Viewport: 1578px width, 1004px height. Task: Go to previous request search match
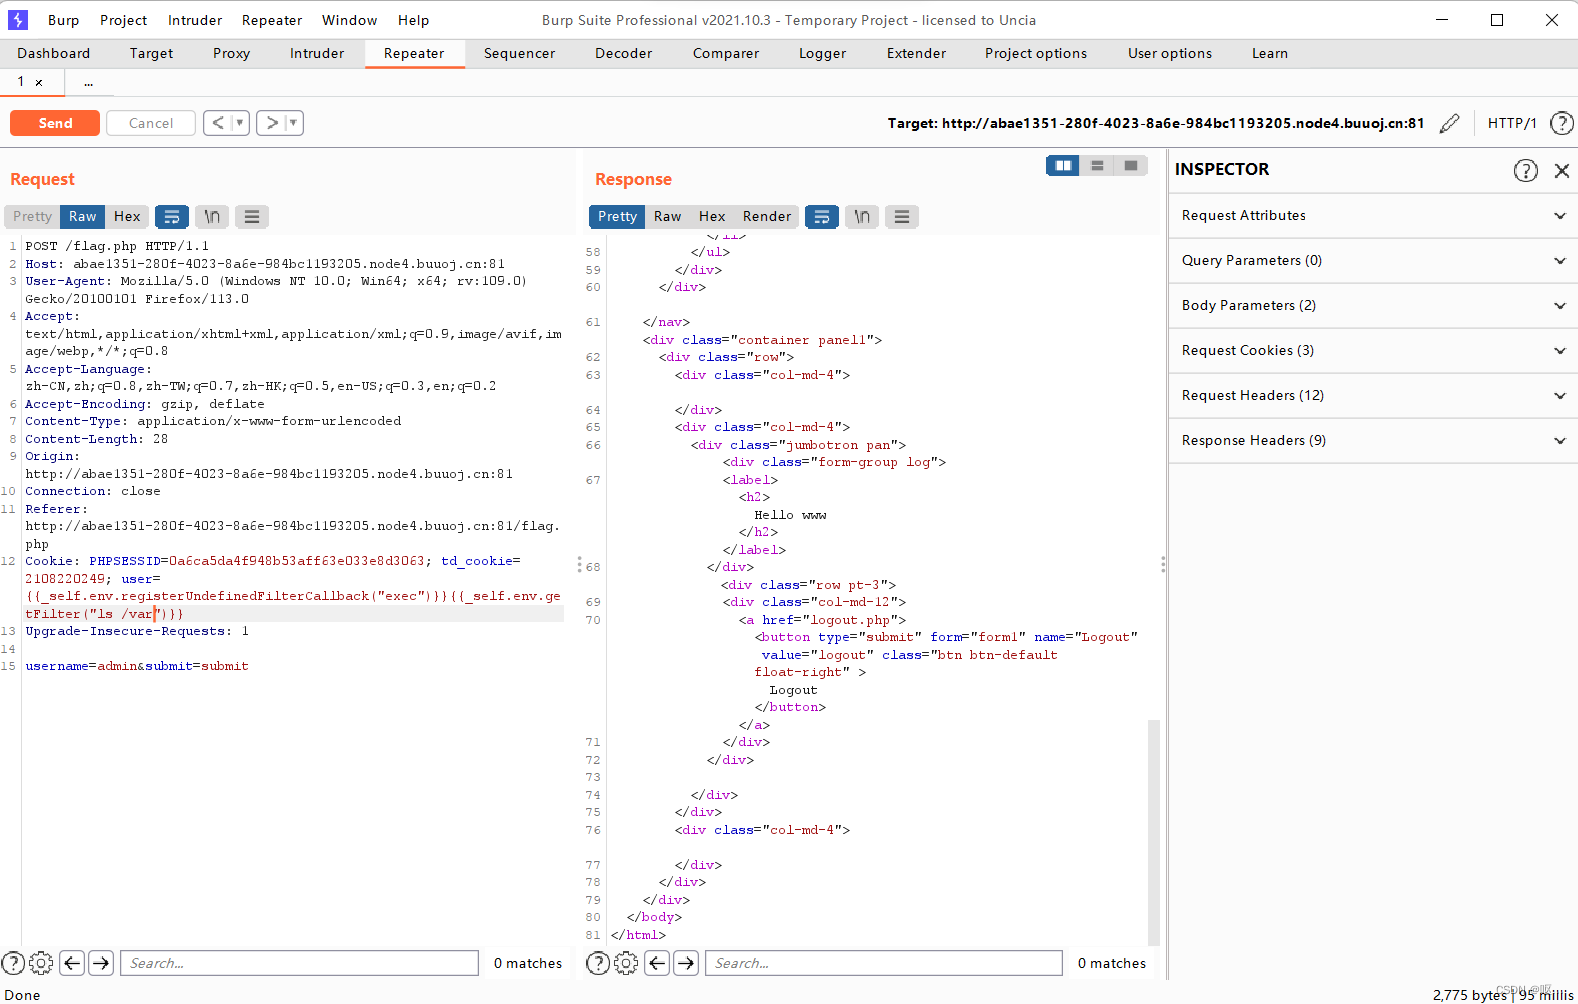point(72,963)
